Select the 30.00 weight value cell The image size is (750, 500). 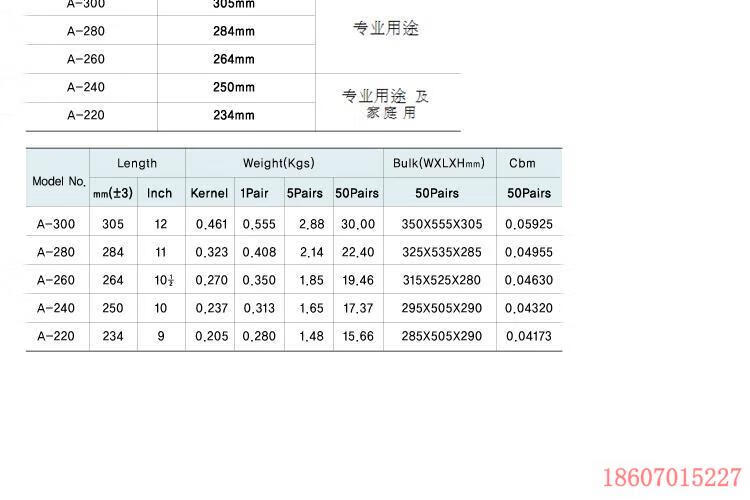(357, 224)
